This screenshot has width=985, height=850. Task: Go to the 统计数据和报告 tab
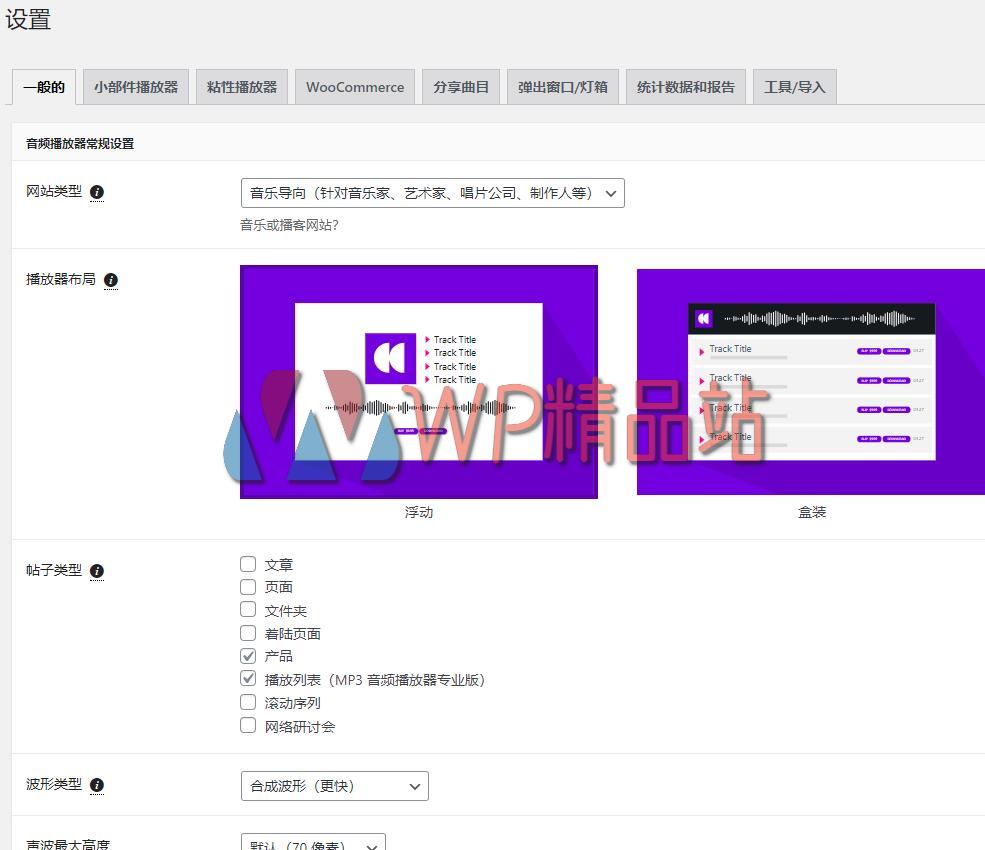point(685,87)
